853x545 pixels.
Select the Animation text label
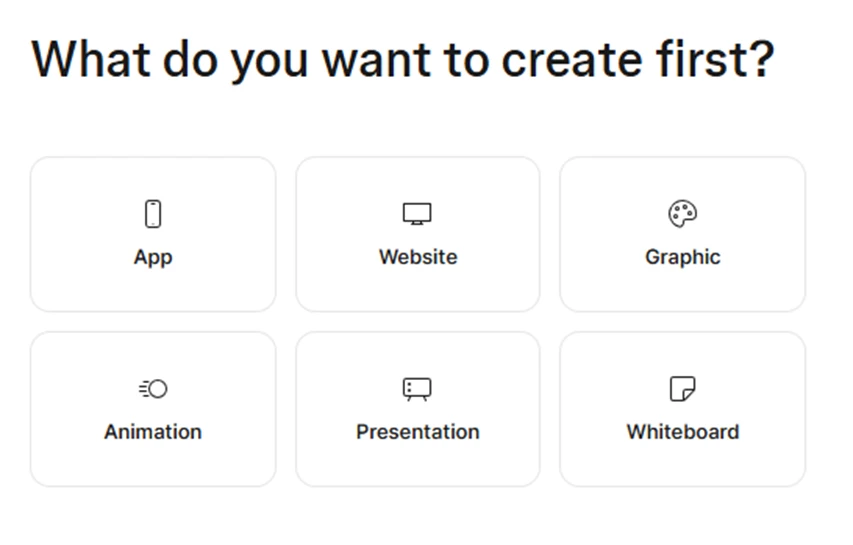tap(153, 432)
